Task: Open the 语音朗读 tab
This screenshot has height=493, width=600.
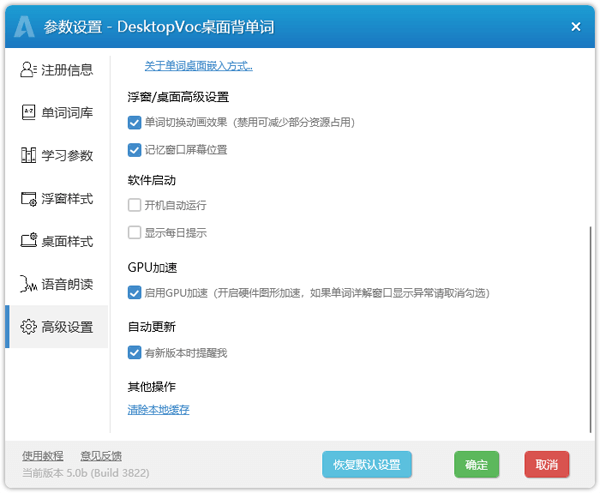Action: coord(57,284)
